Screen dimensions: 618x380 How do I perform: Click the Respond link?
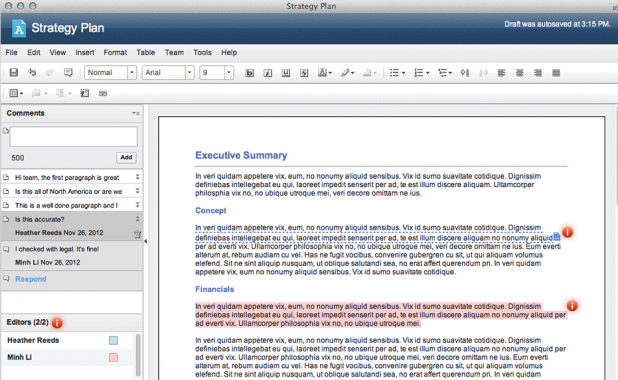(x=31, y=279)
